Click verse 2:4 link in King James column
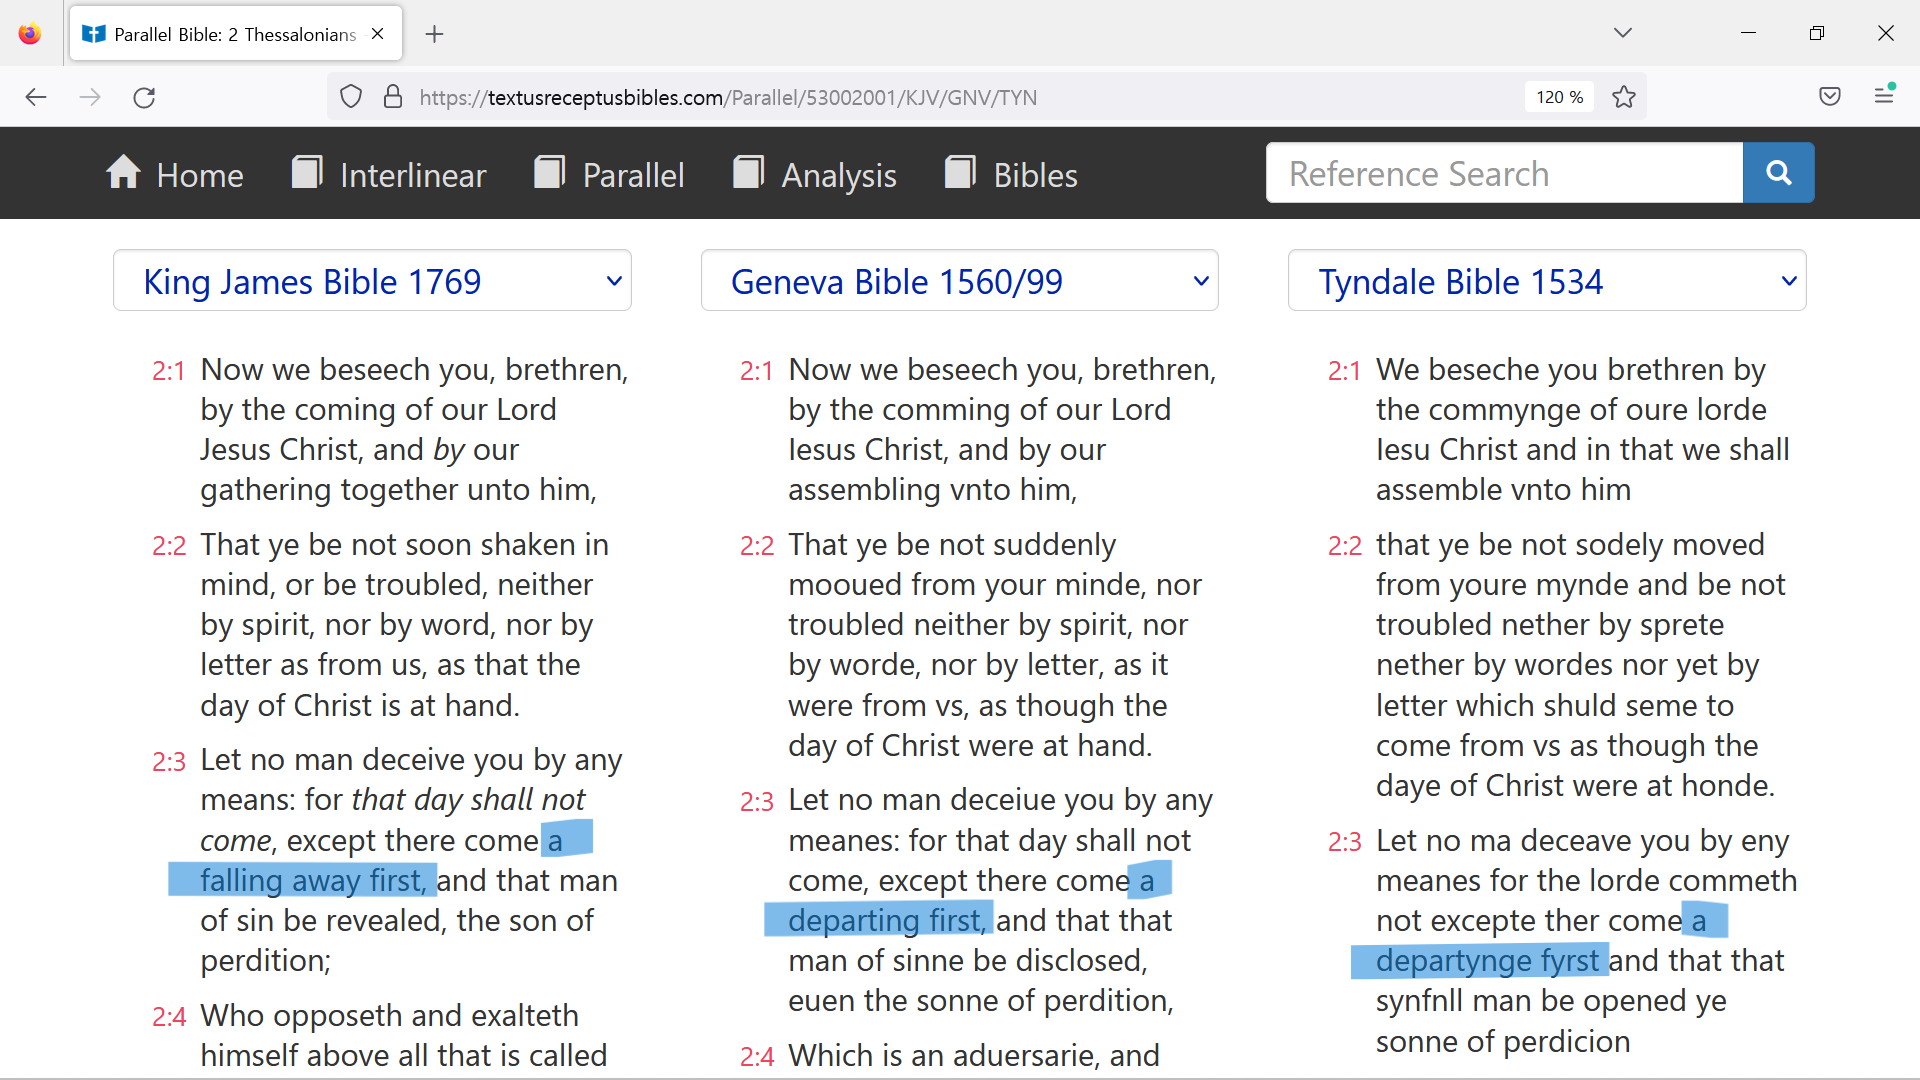1920x1080 pixels. (169, 1017)
